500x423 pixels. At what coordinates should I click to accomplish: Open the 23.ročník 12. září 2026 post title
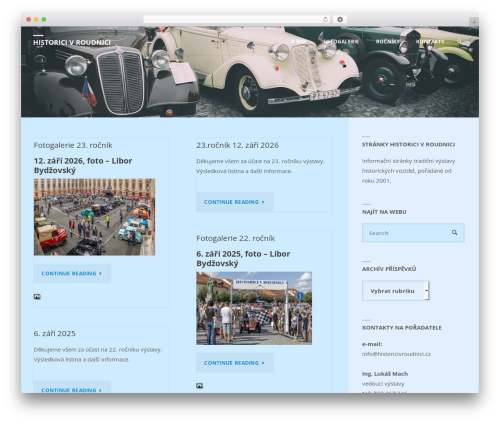tap(237, 145)
